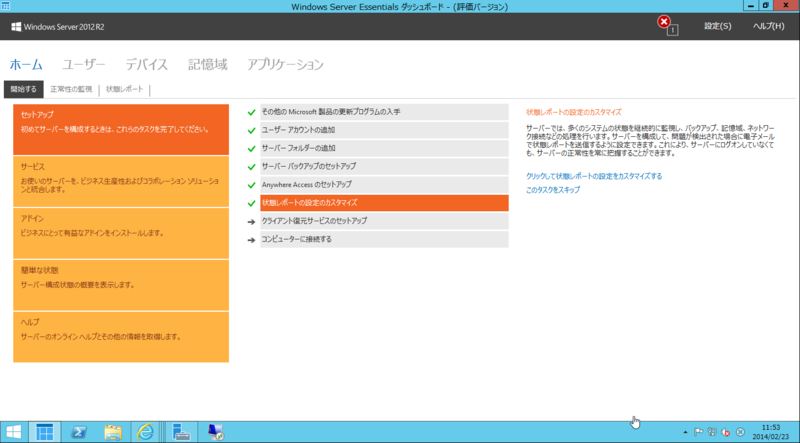
Task: Select task サーバー バックアップのセットアップ
Action: tap(384, 166)
